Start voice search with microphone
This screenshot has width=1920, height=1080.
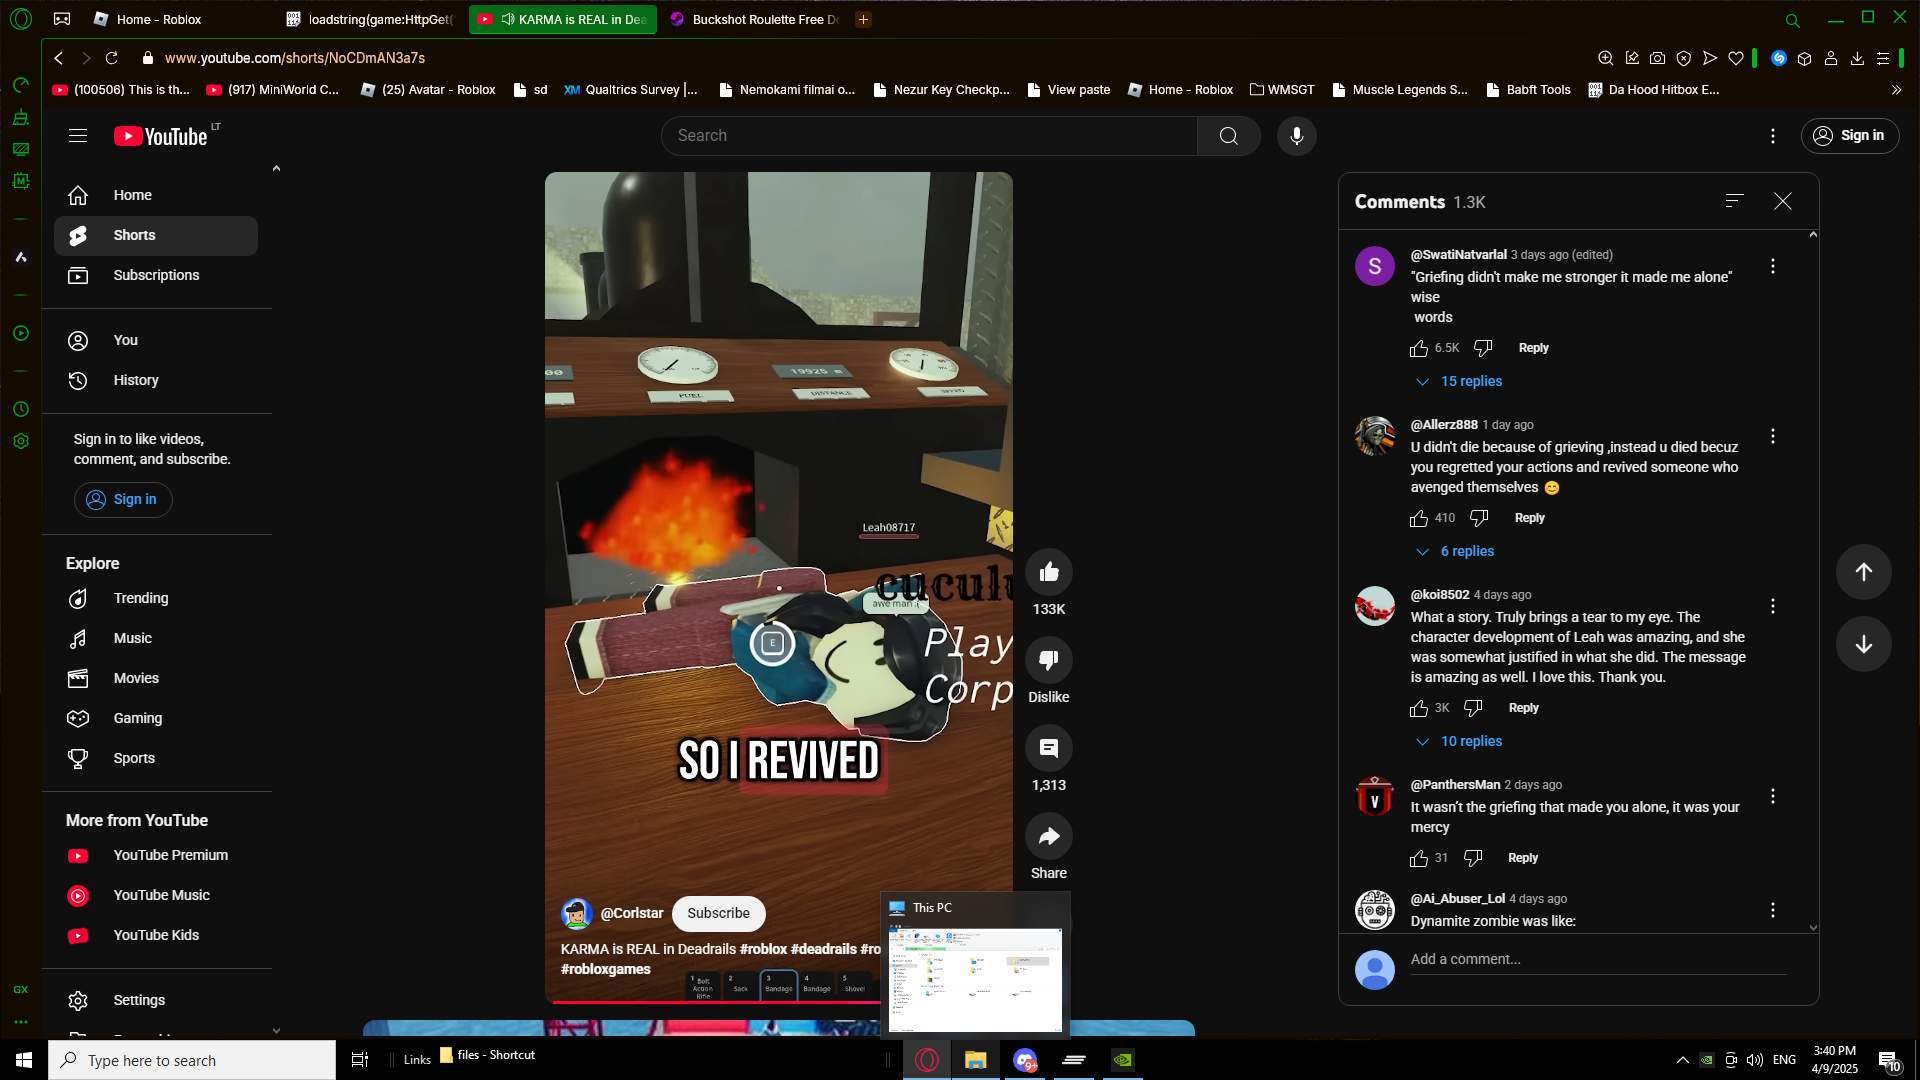tap(1296, 136)
